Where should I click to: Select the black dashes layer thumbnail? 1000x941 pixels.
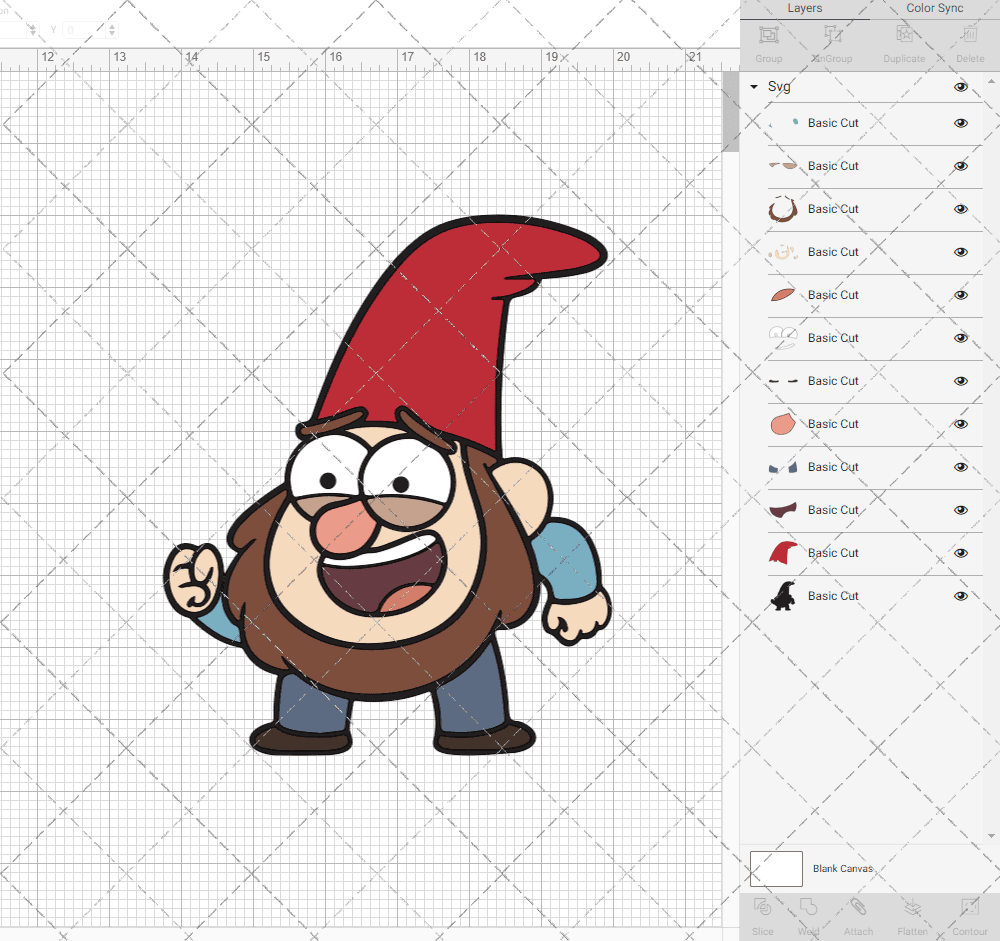click(783, 381)
